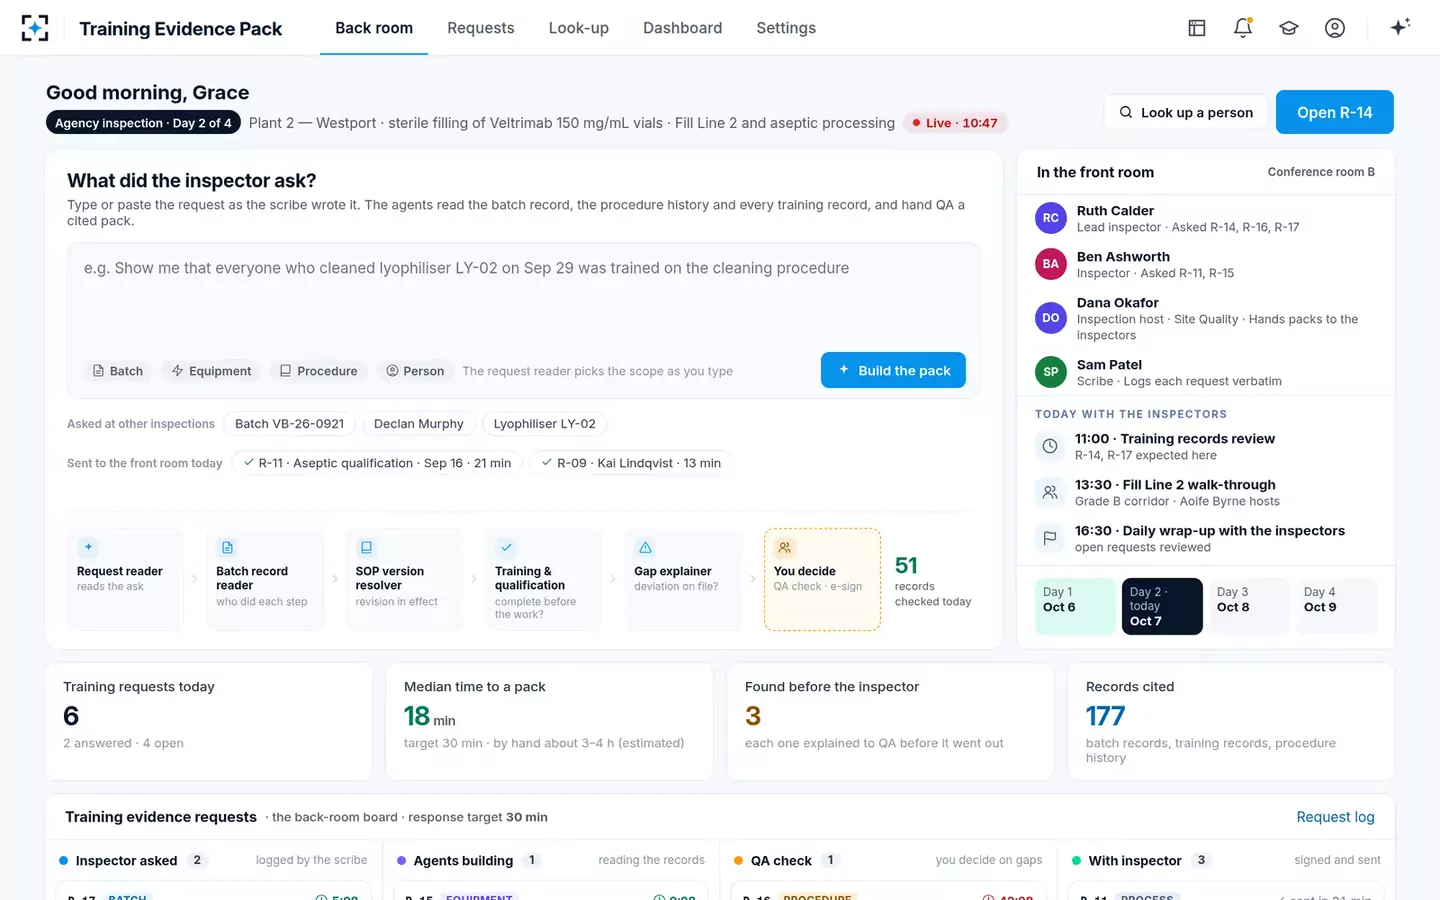Open the layout panel icon in header

(1197, 28)
